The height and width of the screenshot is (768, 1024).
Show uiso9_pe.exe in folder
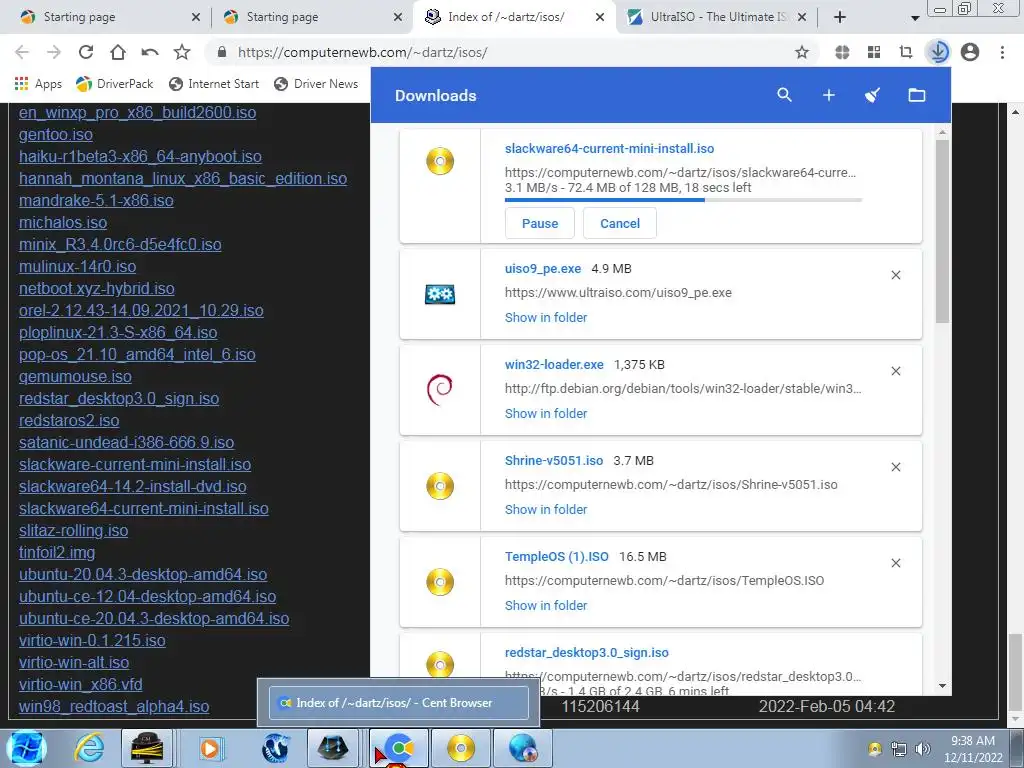[x=546, y=317]
